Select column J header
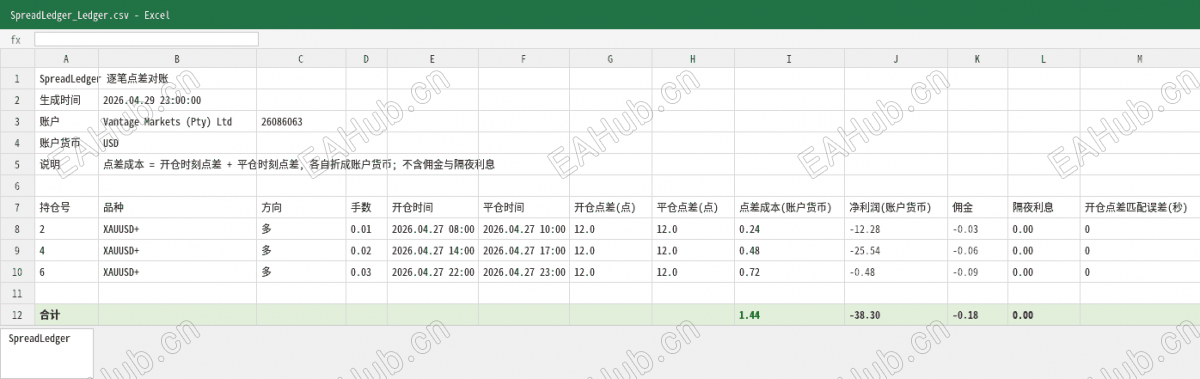 click(x=896, y=59)
